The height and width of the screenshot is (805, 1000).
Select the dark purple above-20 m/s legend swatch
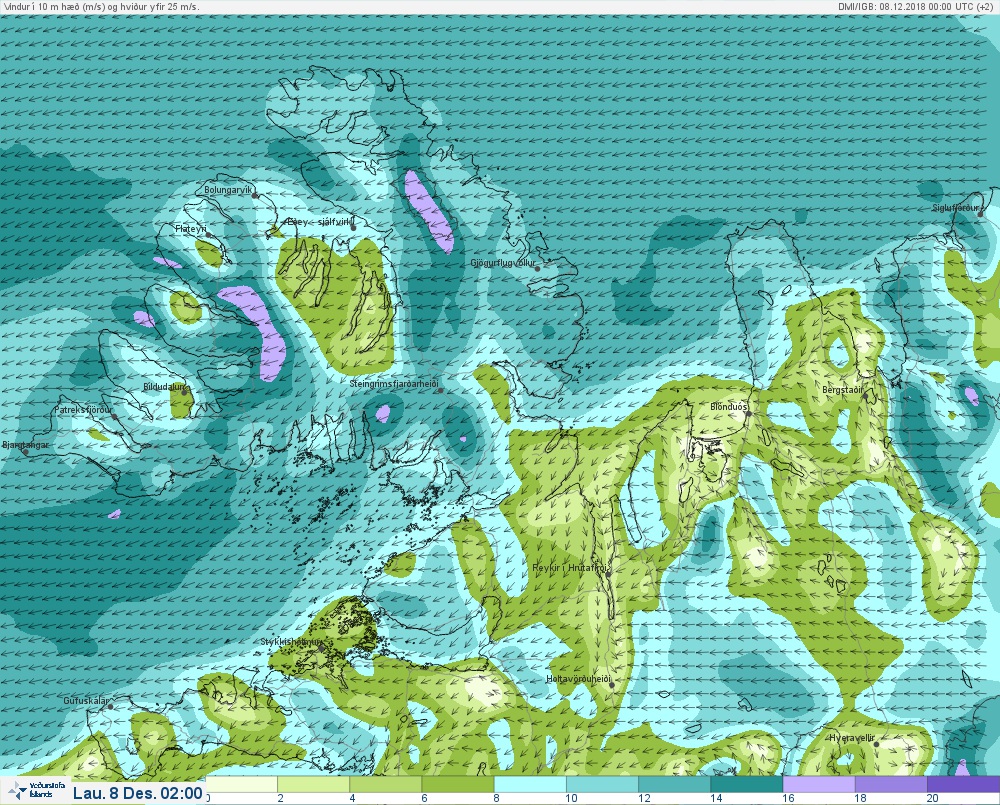(x=963, y=784)
